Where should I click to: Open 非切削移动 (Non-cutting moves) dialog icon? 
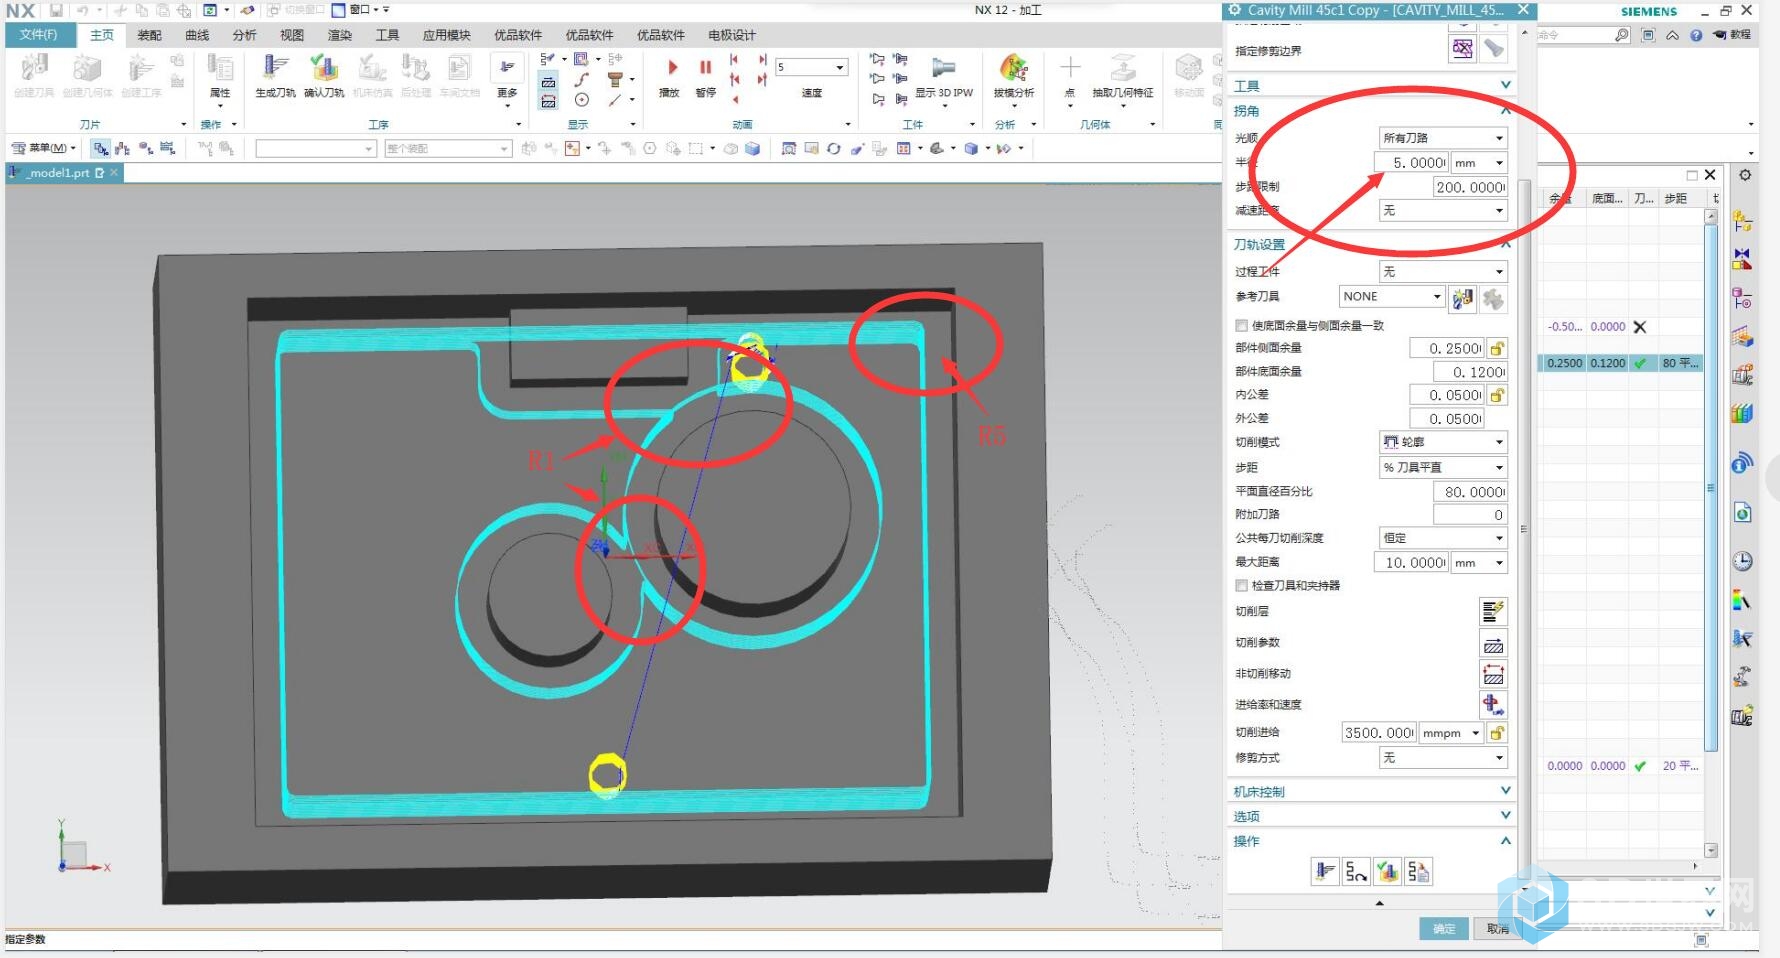point(1493,674)
